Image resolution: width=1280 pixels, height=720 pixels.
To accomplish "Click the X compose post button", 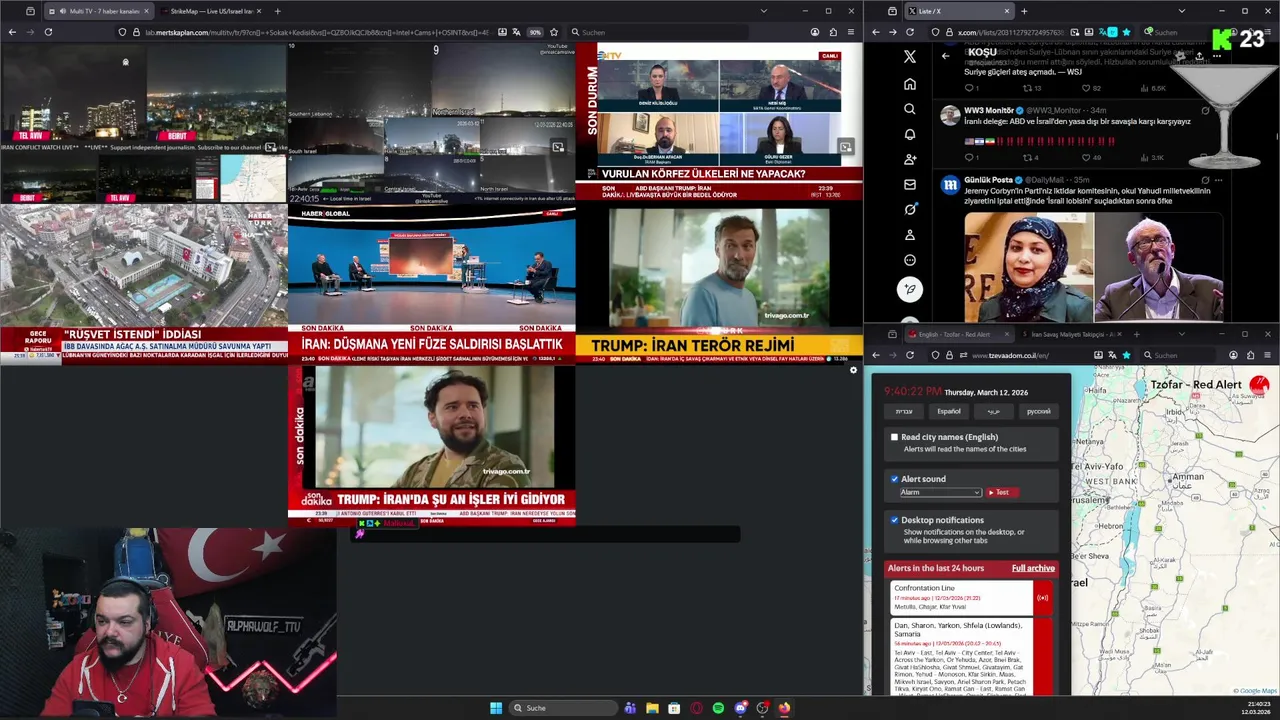I will (x=909, y=290).
